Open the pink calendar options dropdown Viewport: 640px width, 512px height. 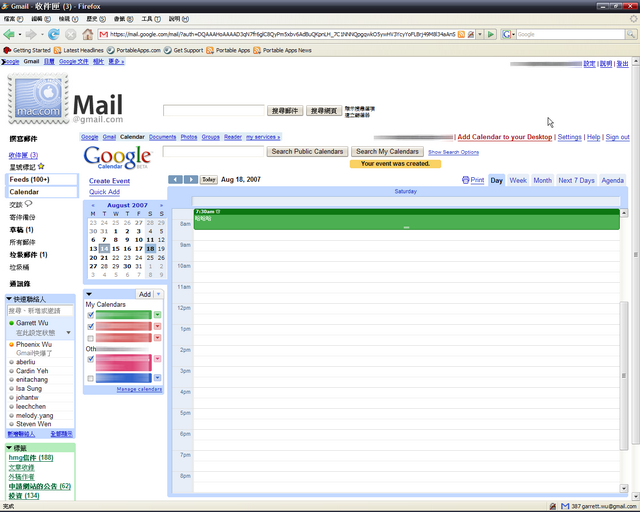pyautogui.click(x=158, y=358)
